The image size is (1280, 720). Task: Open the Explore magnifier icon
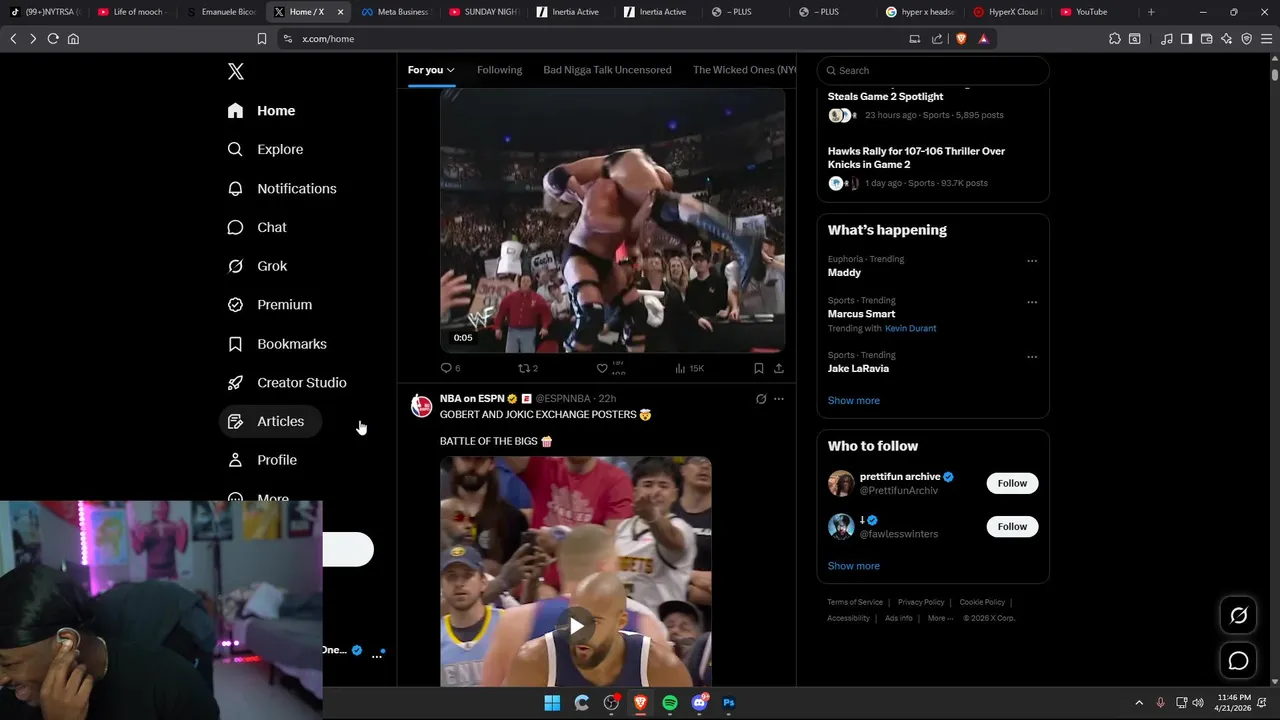point(235,149)
